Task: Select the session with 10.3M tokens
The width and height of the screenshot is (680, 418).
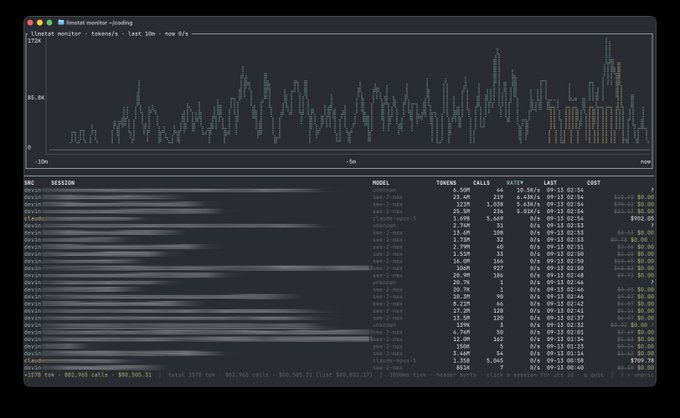Action: pyautogui.click(x=339, y=297)
